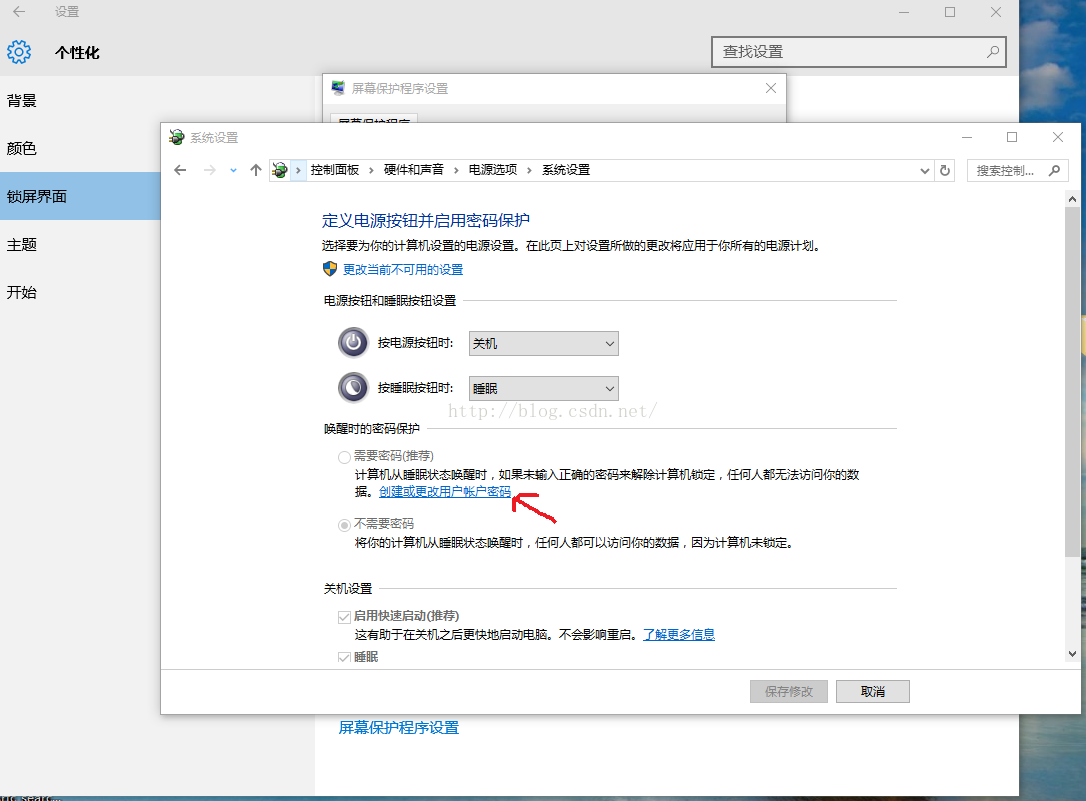Click the sleep moon icon beside 按睡眠按钮时

[353, 388]
